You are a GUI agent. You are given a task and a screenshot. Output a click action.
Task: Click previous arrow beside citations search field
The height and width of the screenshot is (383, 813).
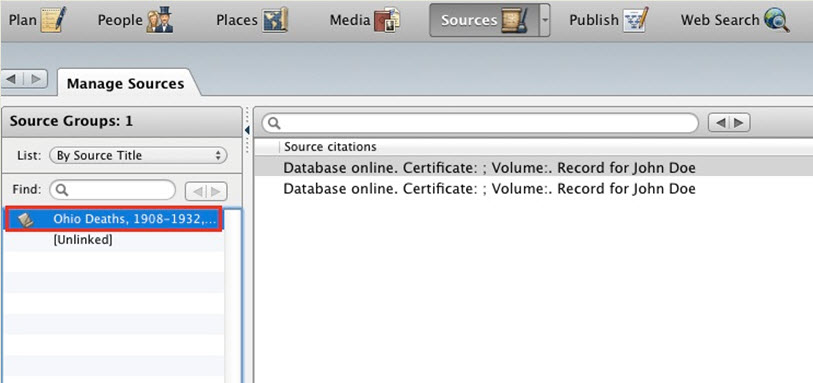coord(719,123)
